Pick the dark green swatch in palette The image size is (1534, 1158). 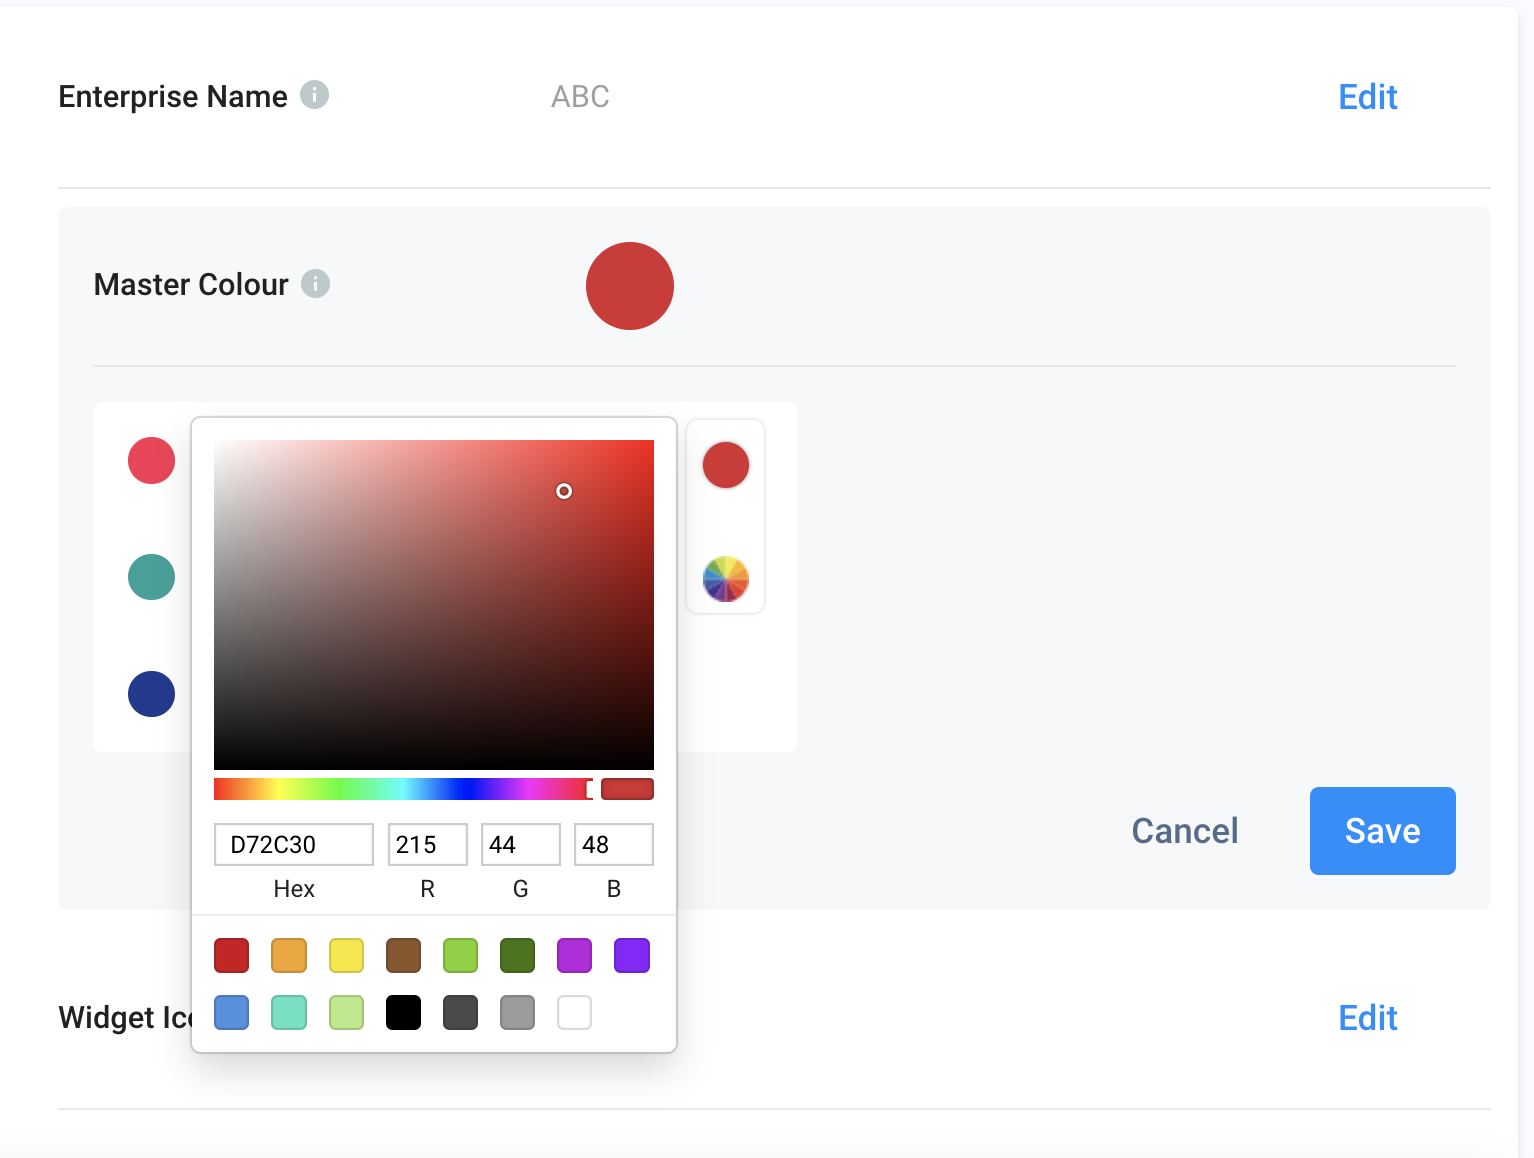pyautogui.click(x=518, y=956)
